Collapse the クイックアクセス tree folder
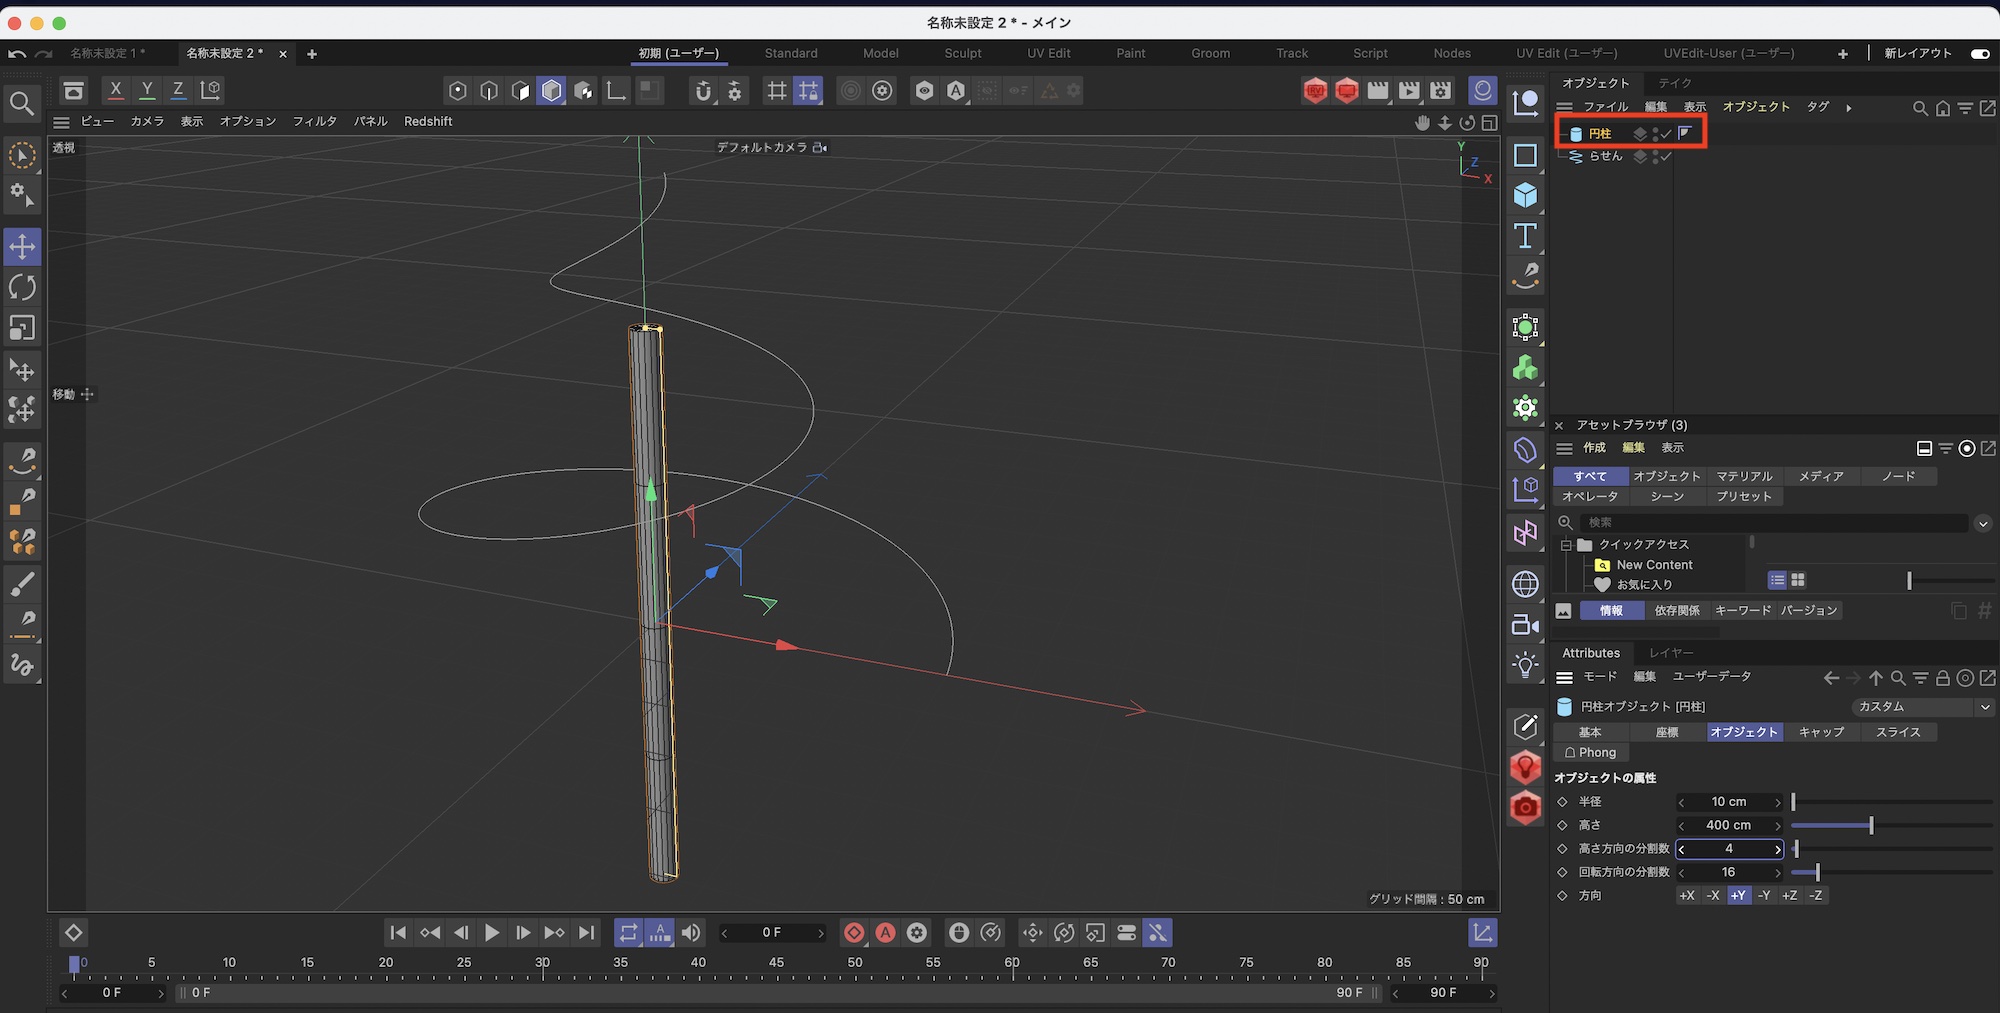This screenshot has height=1013, width=2000. tap(1566, 545)
